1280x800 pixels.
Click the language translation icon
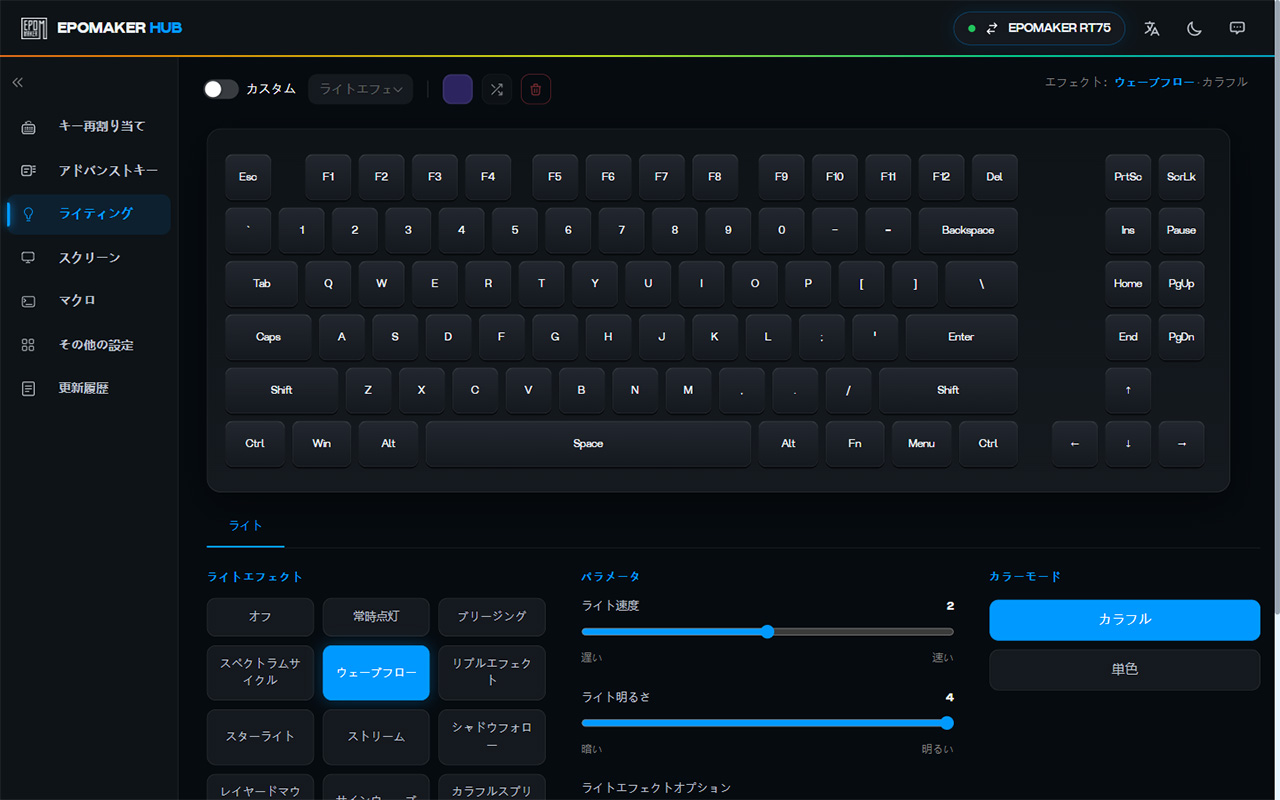pos(1152,28)
